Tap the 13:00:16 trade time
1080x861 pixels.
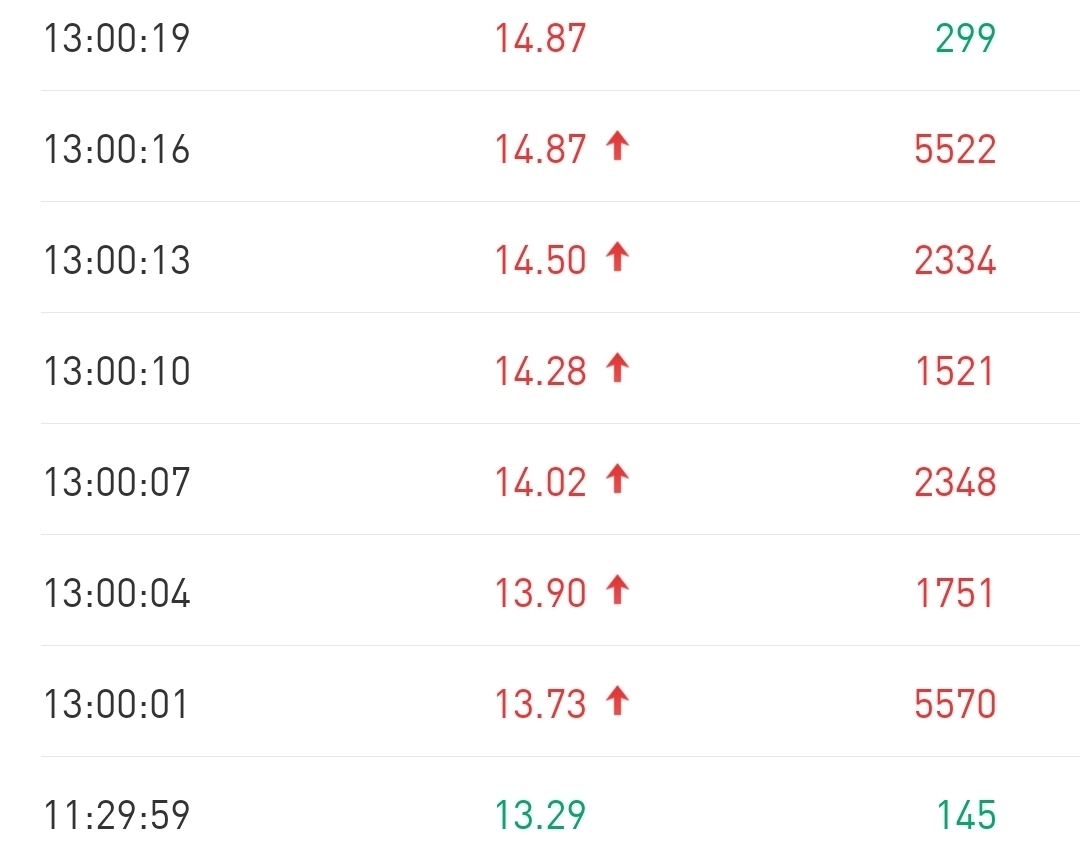pos(116,150)
